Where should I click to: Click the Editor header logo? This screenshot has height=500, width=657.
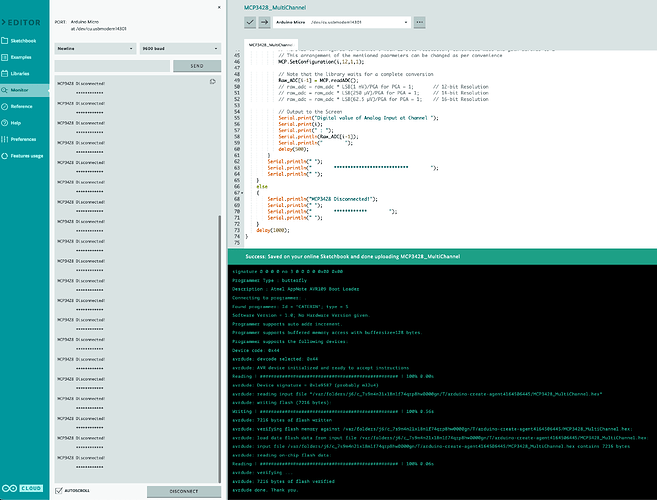click(21, 22)
